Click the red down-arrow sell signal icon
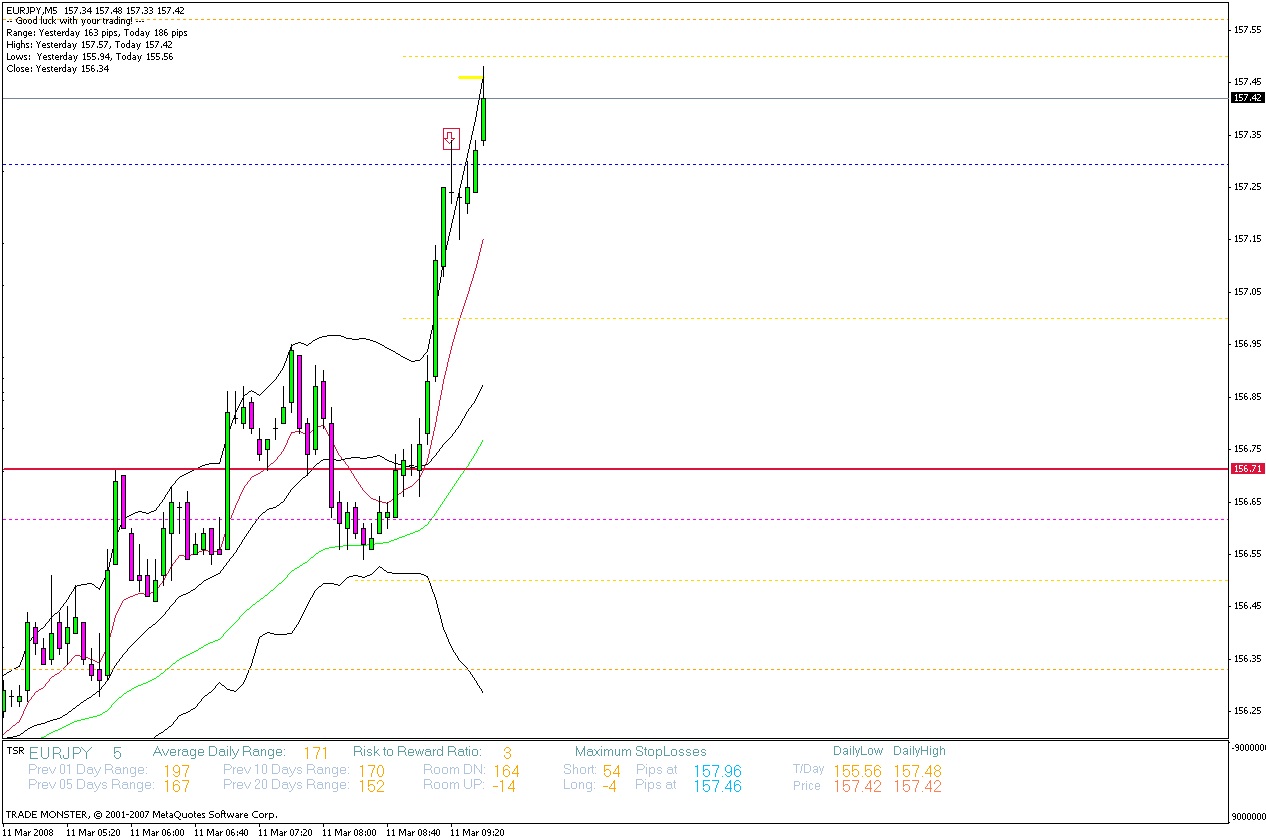Image resolution: width=1266 pixels, height=840 pixels. (451, 139)
